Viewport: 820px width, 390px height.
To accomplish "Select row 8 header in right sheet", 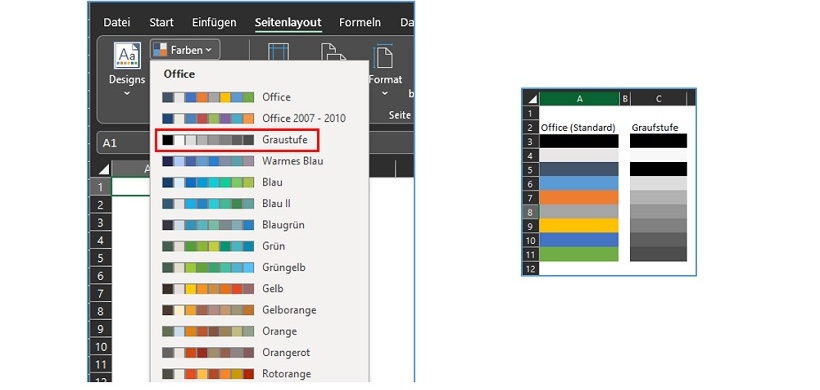I will pyautogui.click(x=531, y=212).
